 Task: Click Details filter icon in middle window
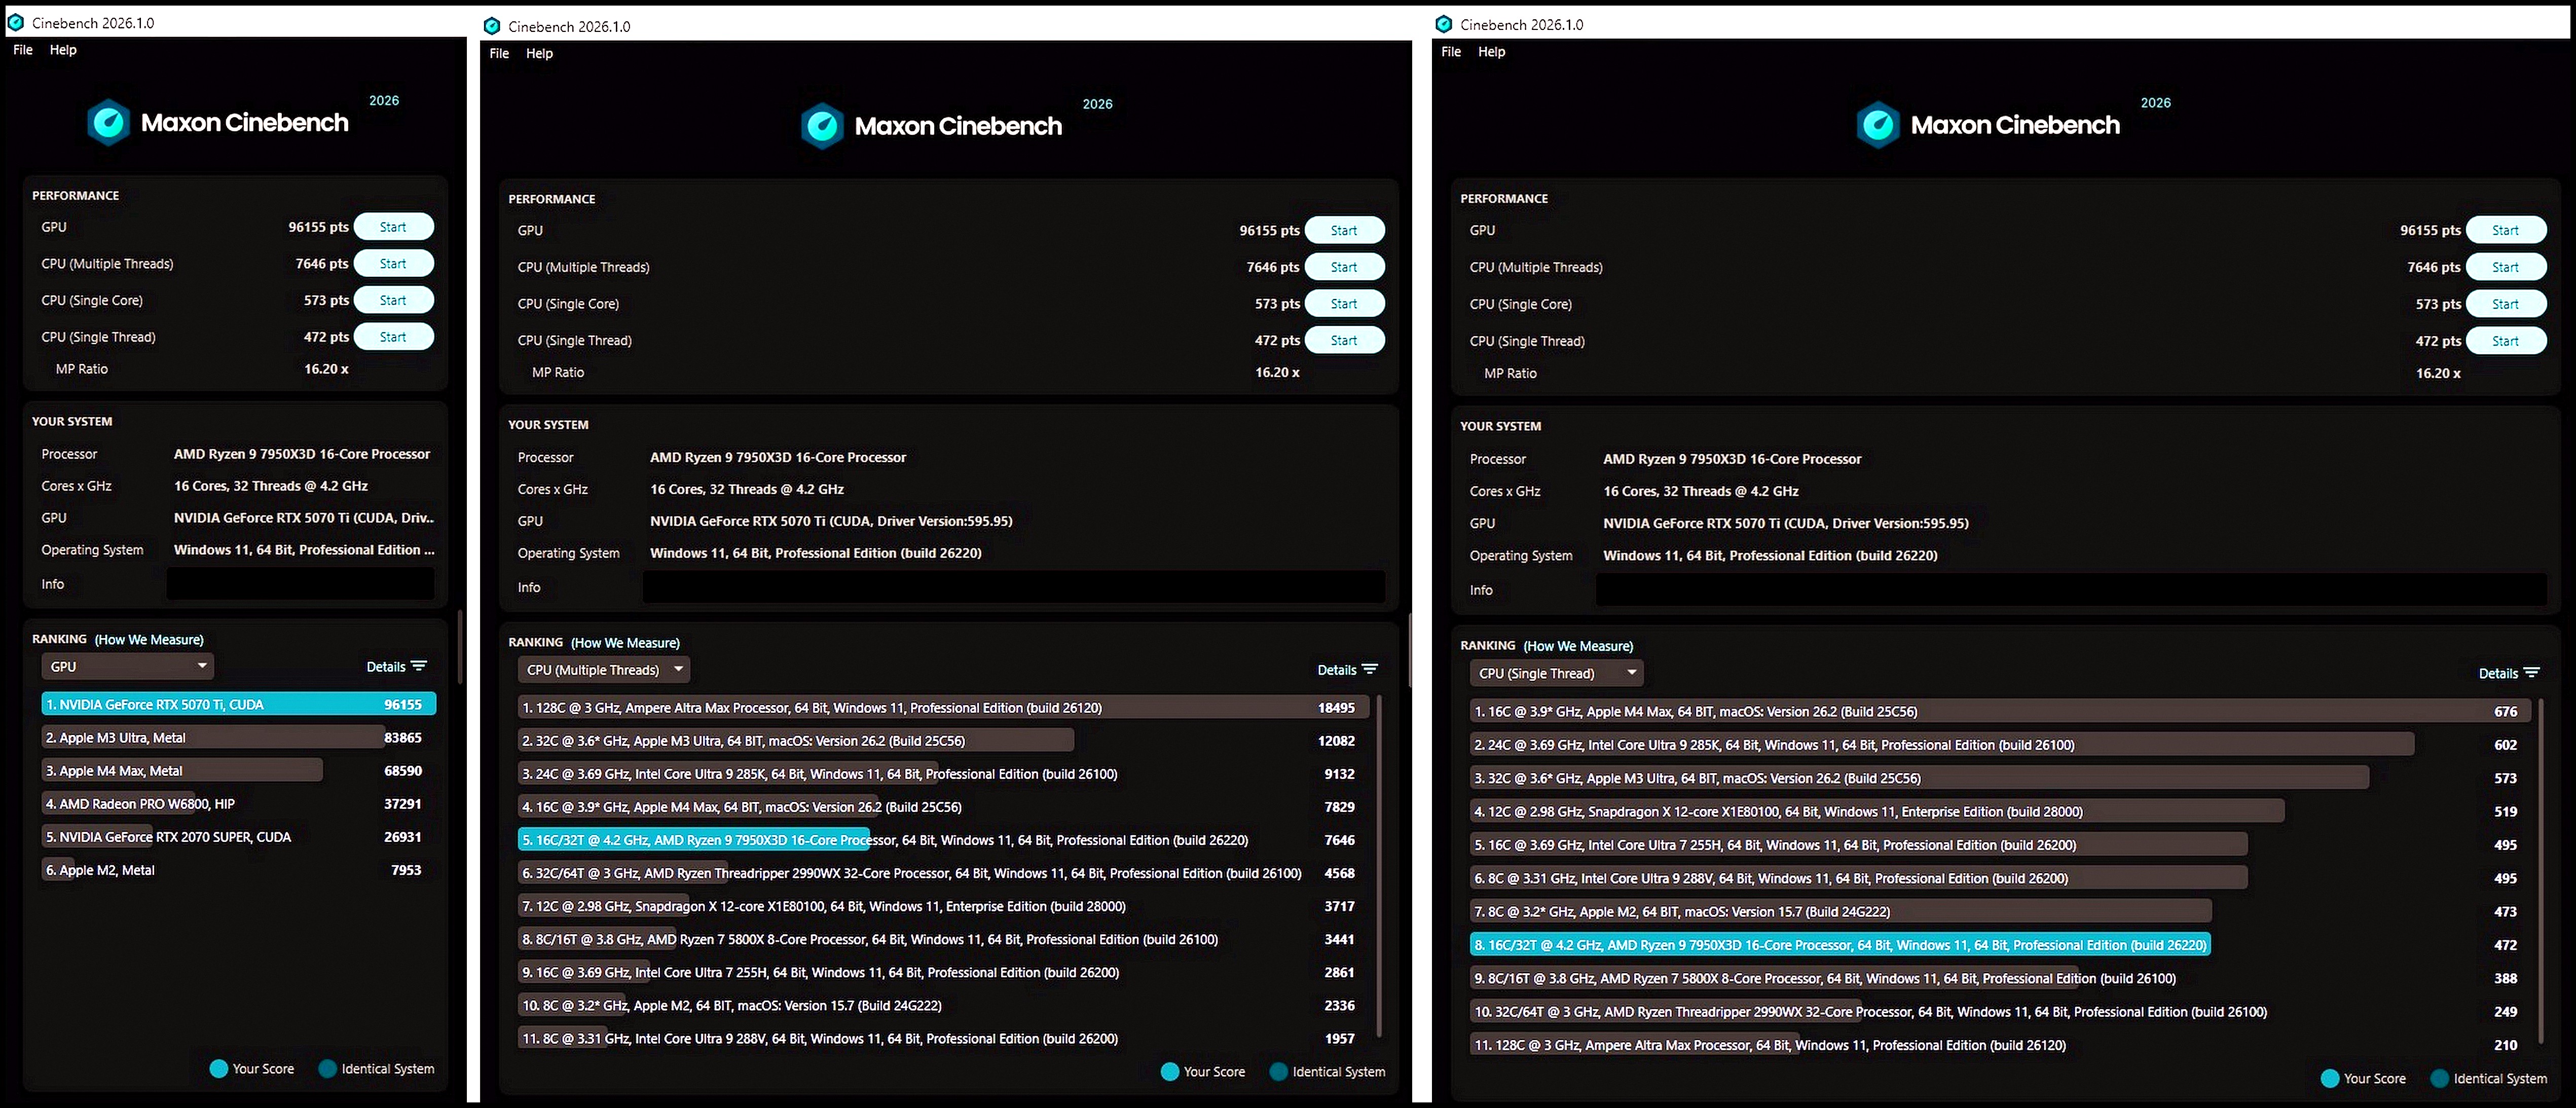tap(1370, 670)
